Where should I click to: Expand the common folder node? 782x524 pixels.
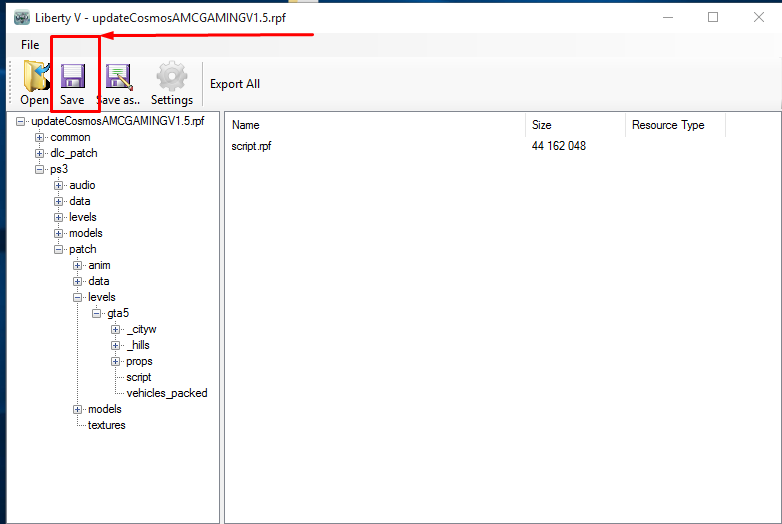click(x=39, y=137)
